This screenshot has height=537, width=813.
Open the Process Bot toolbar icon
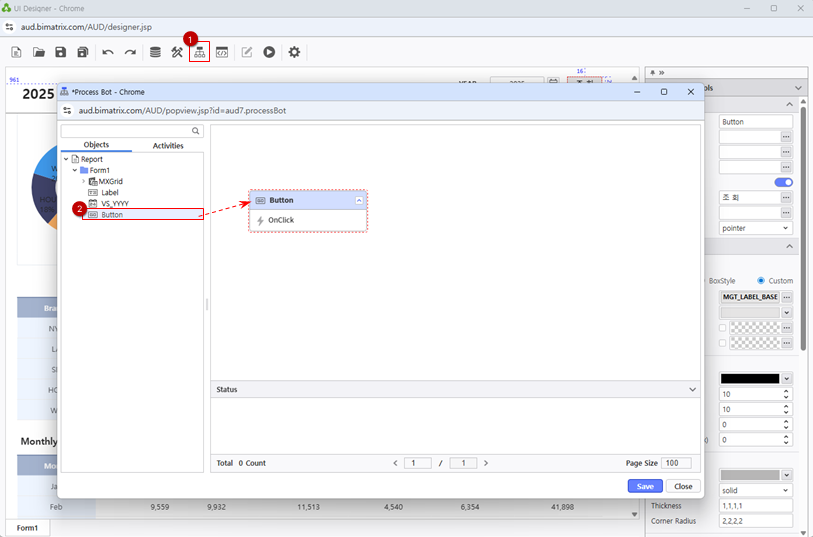click(200, 52)
